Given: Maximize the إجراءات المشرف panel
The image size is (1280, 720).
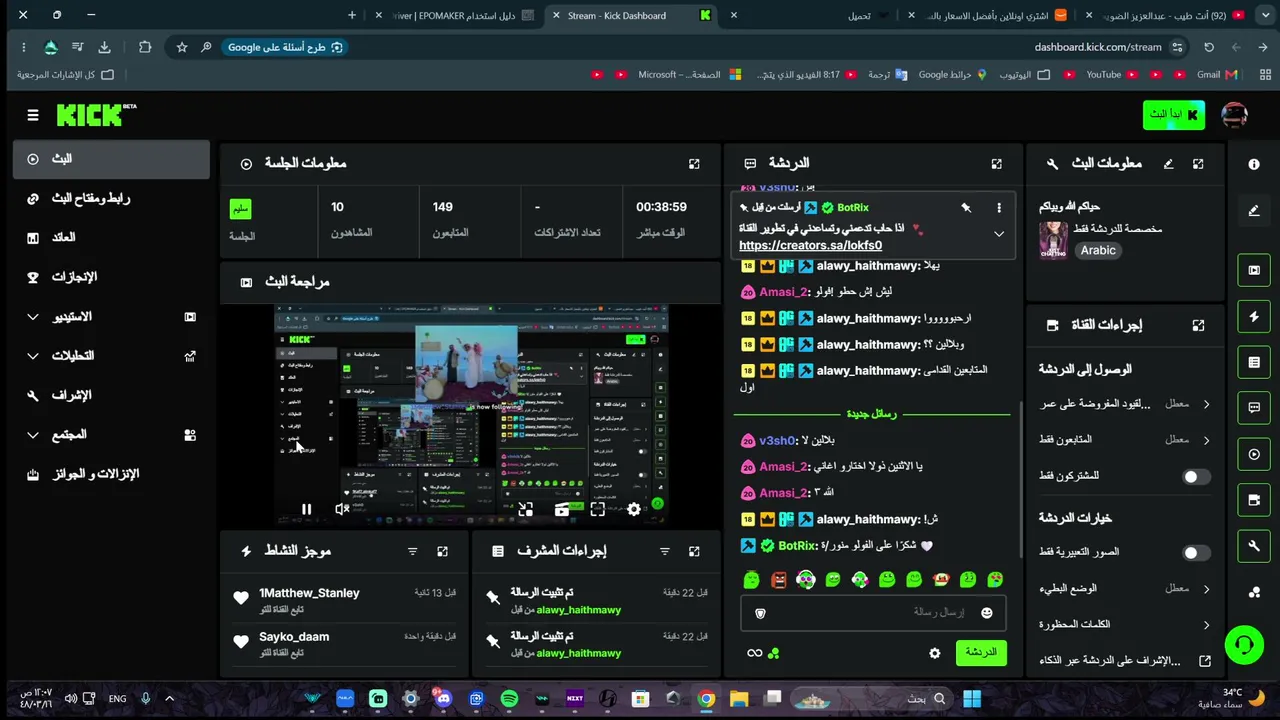Looking at the screenshot, I should tap(694, 551).
